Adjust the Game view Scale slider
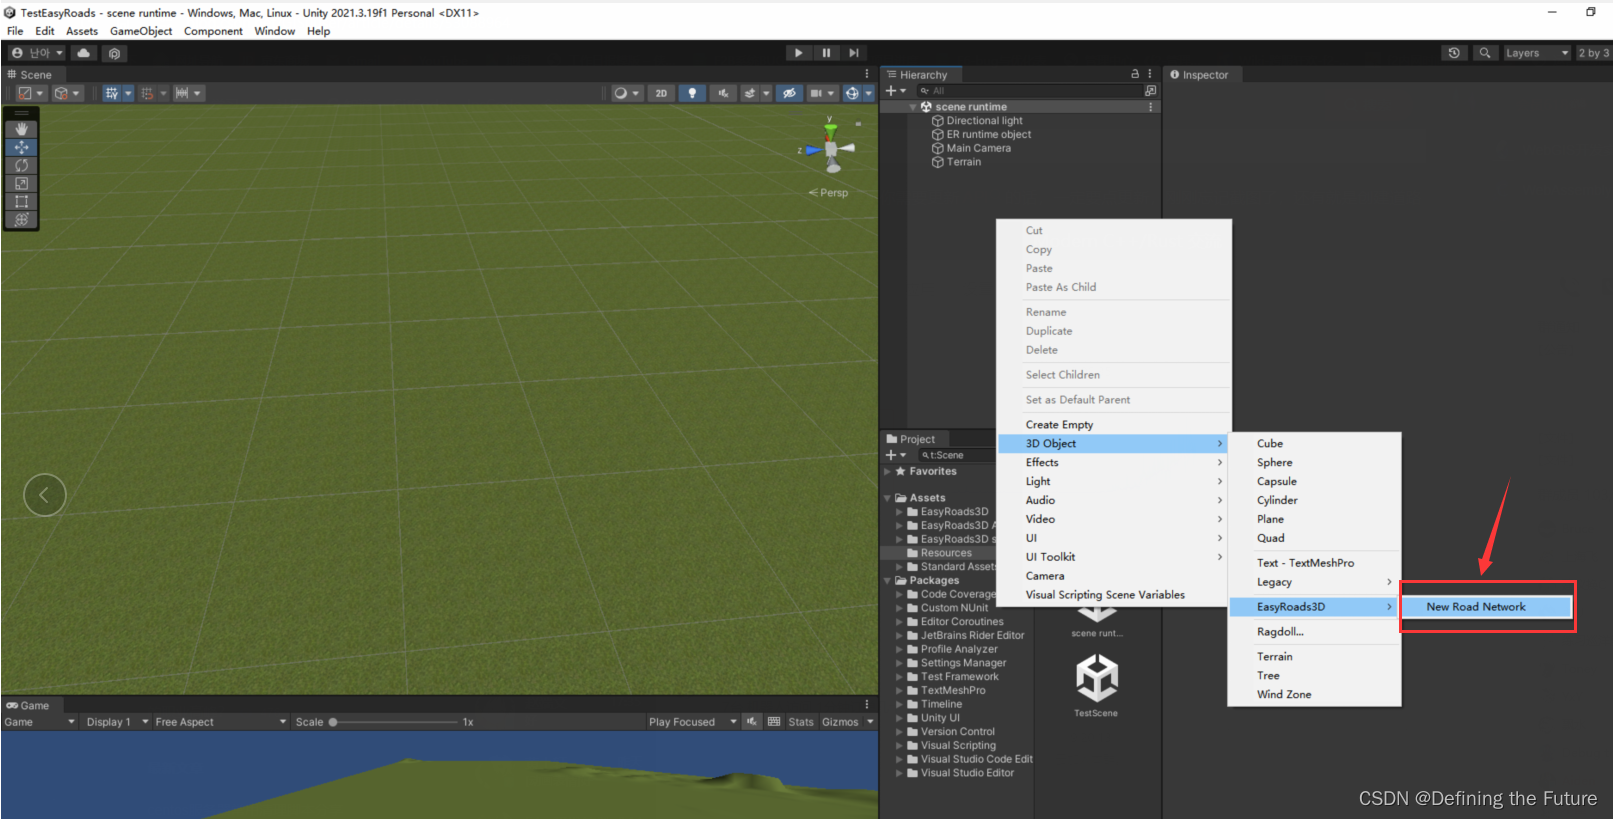 [x=393, y=722]
